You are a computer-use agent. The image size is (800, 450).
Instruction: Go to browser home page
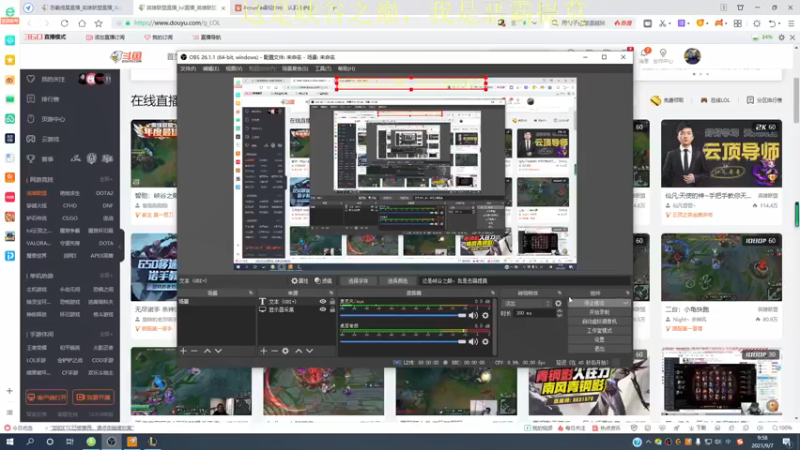(82, 23)
